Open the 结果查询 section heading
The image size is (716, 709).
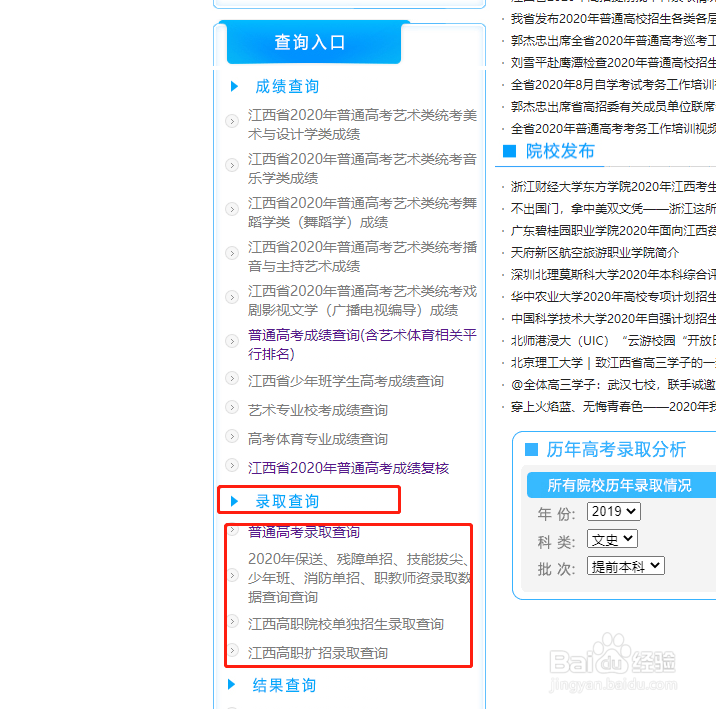coord(284,685)
